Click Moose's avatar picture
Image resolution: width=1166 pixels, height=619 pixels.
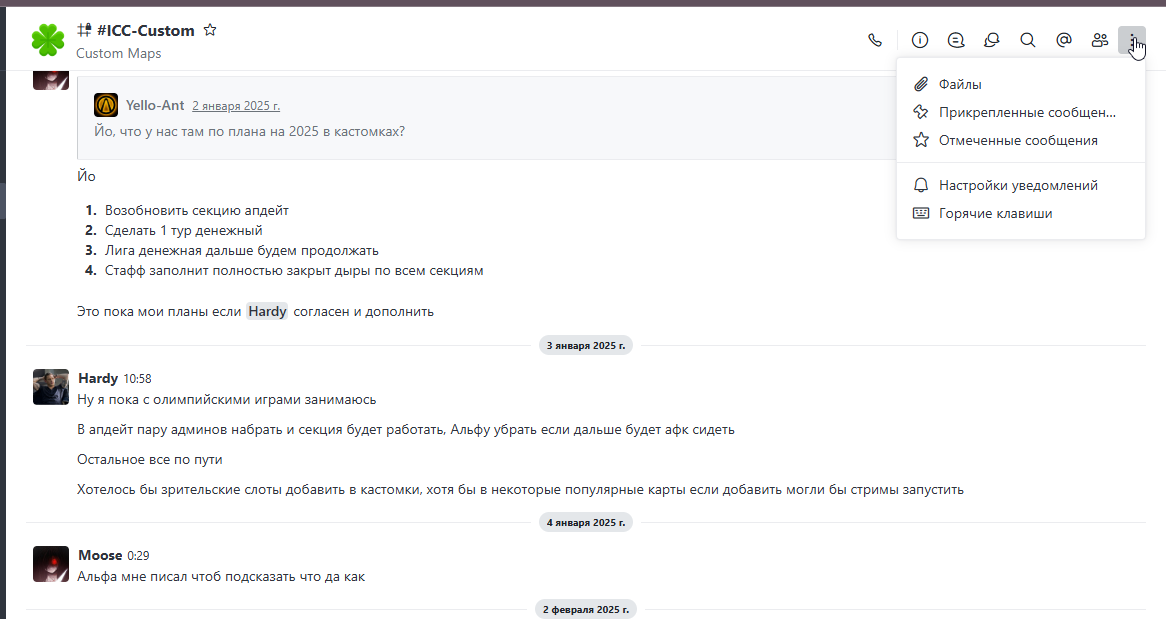51,564
